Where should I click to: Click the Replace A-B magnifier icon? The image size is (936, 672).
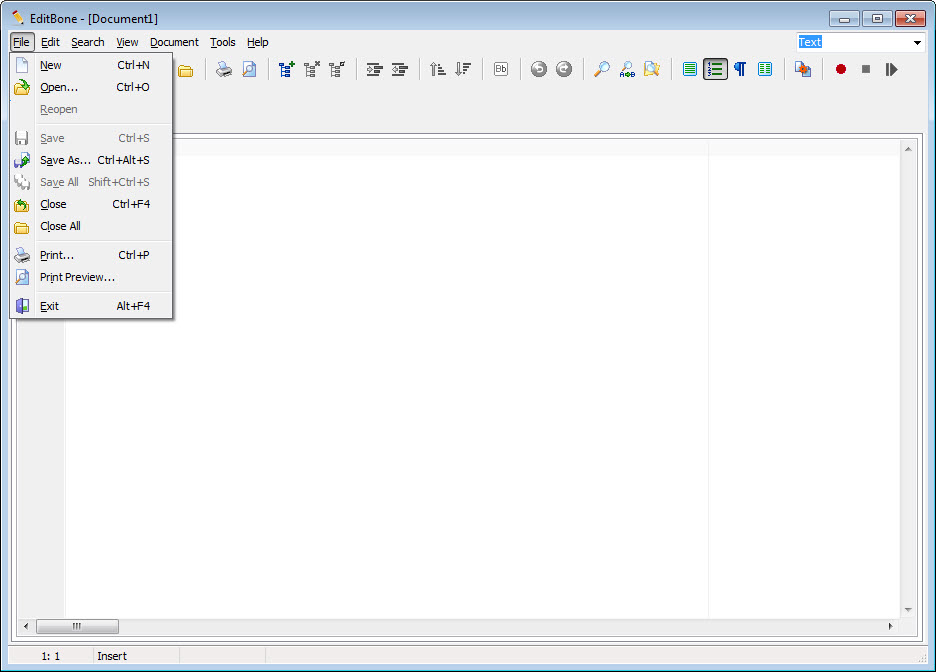click(x=627, y=70)
